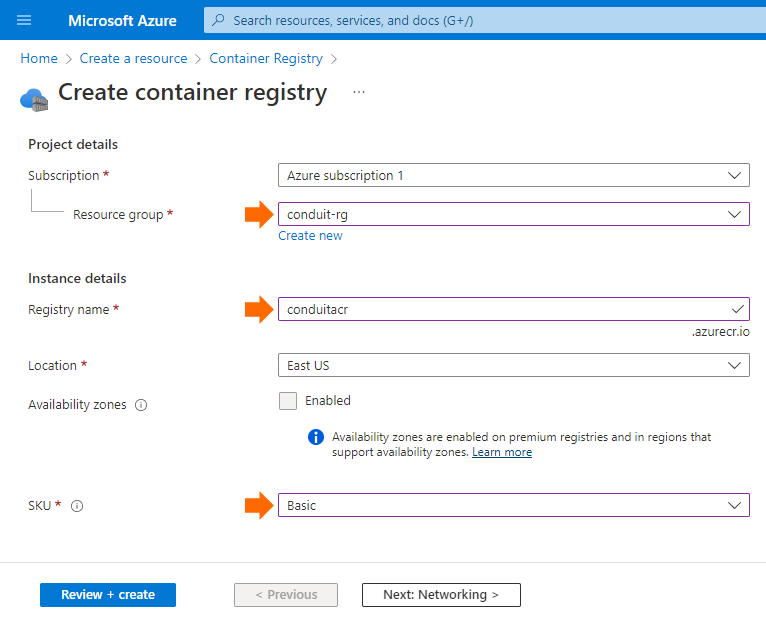The height and width of the screenshot is (620, 766).
Task: Expand the Subscription dropdown
Action: tap(513, 175)
